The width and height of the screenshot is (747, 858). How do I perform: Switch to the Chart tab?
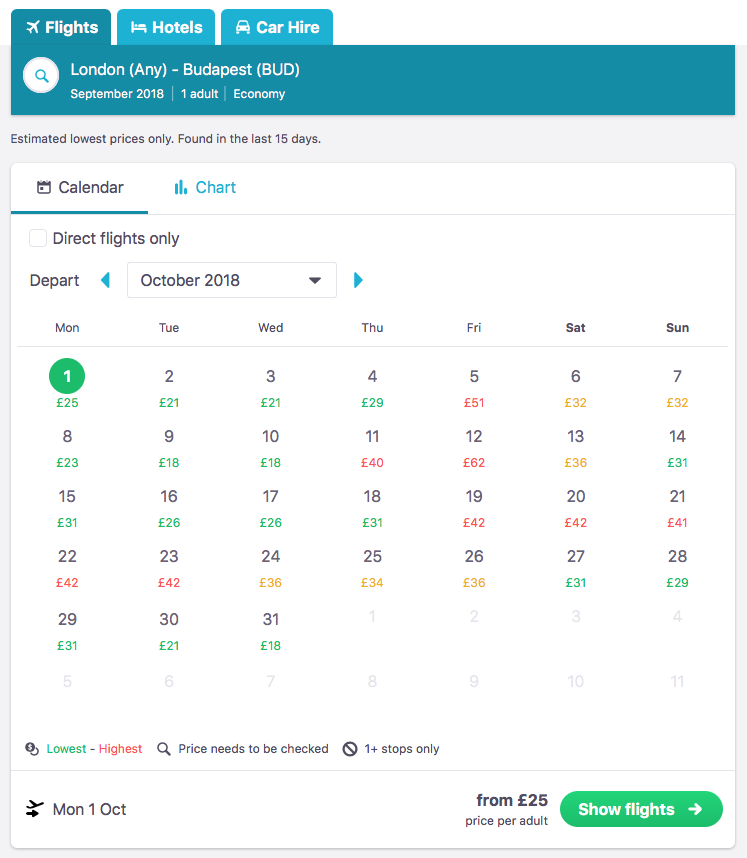[x=213, y=187]
